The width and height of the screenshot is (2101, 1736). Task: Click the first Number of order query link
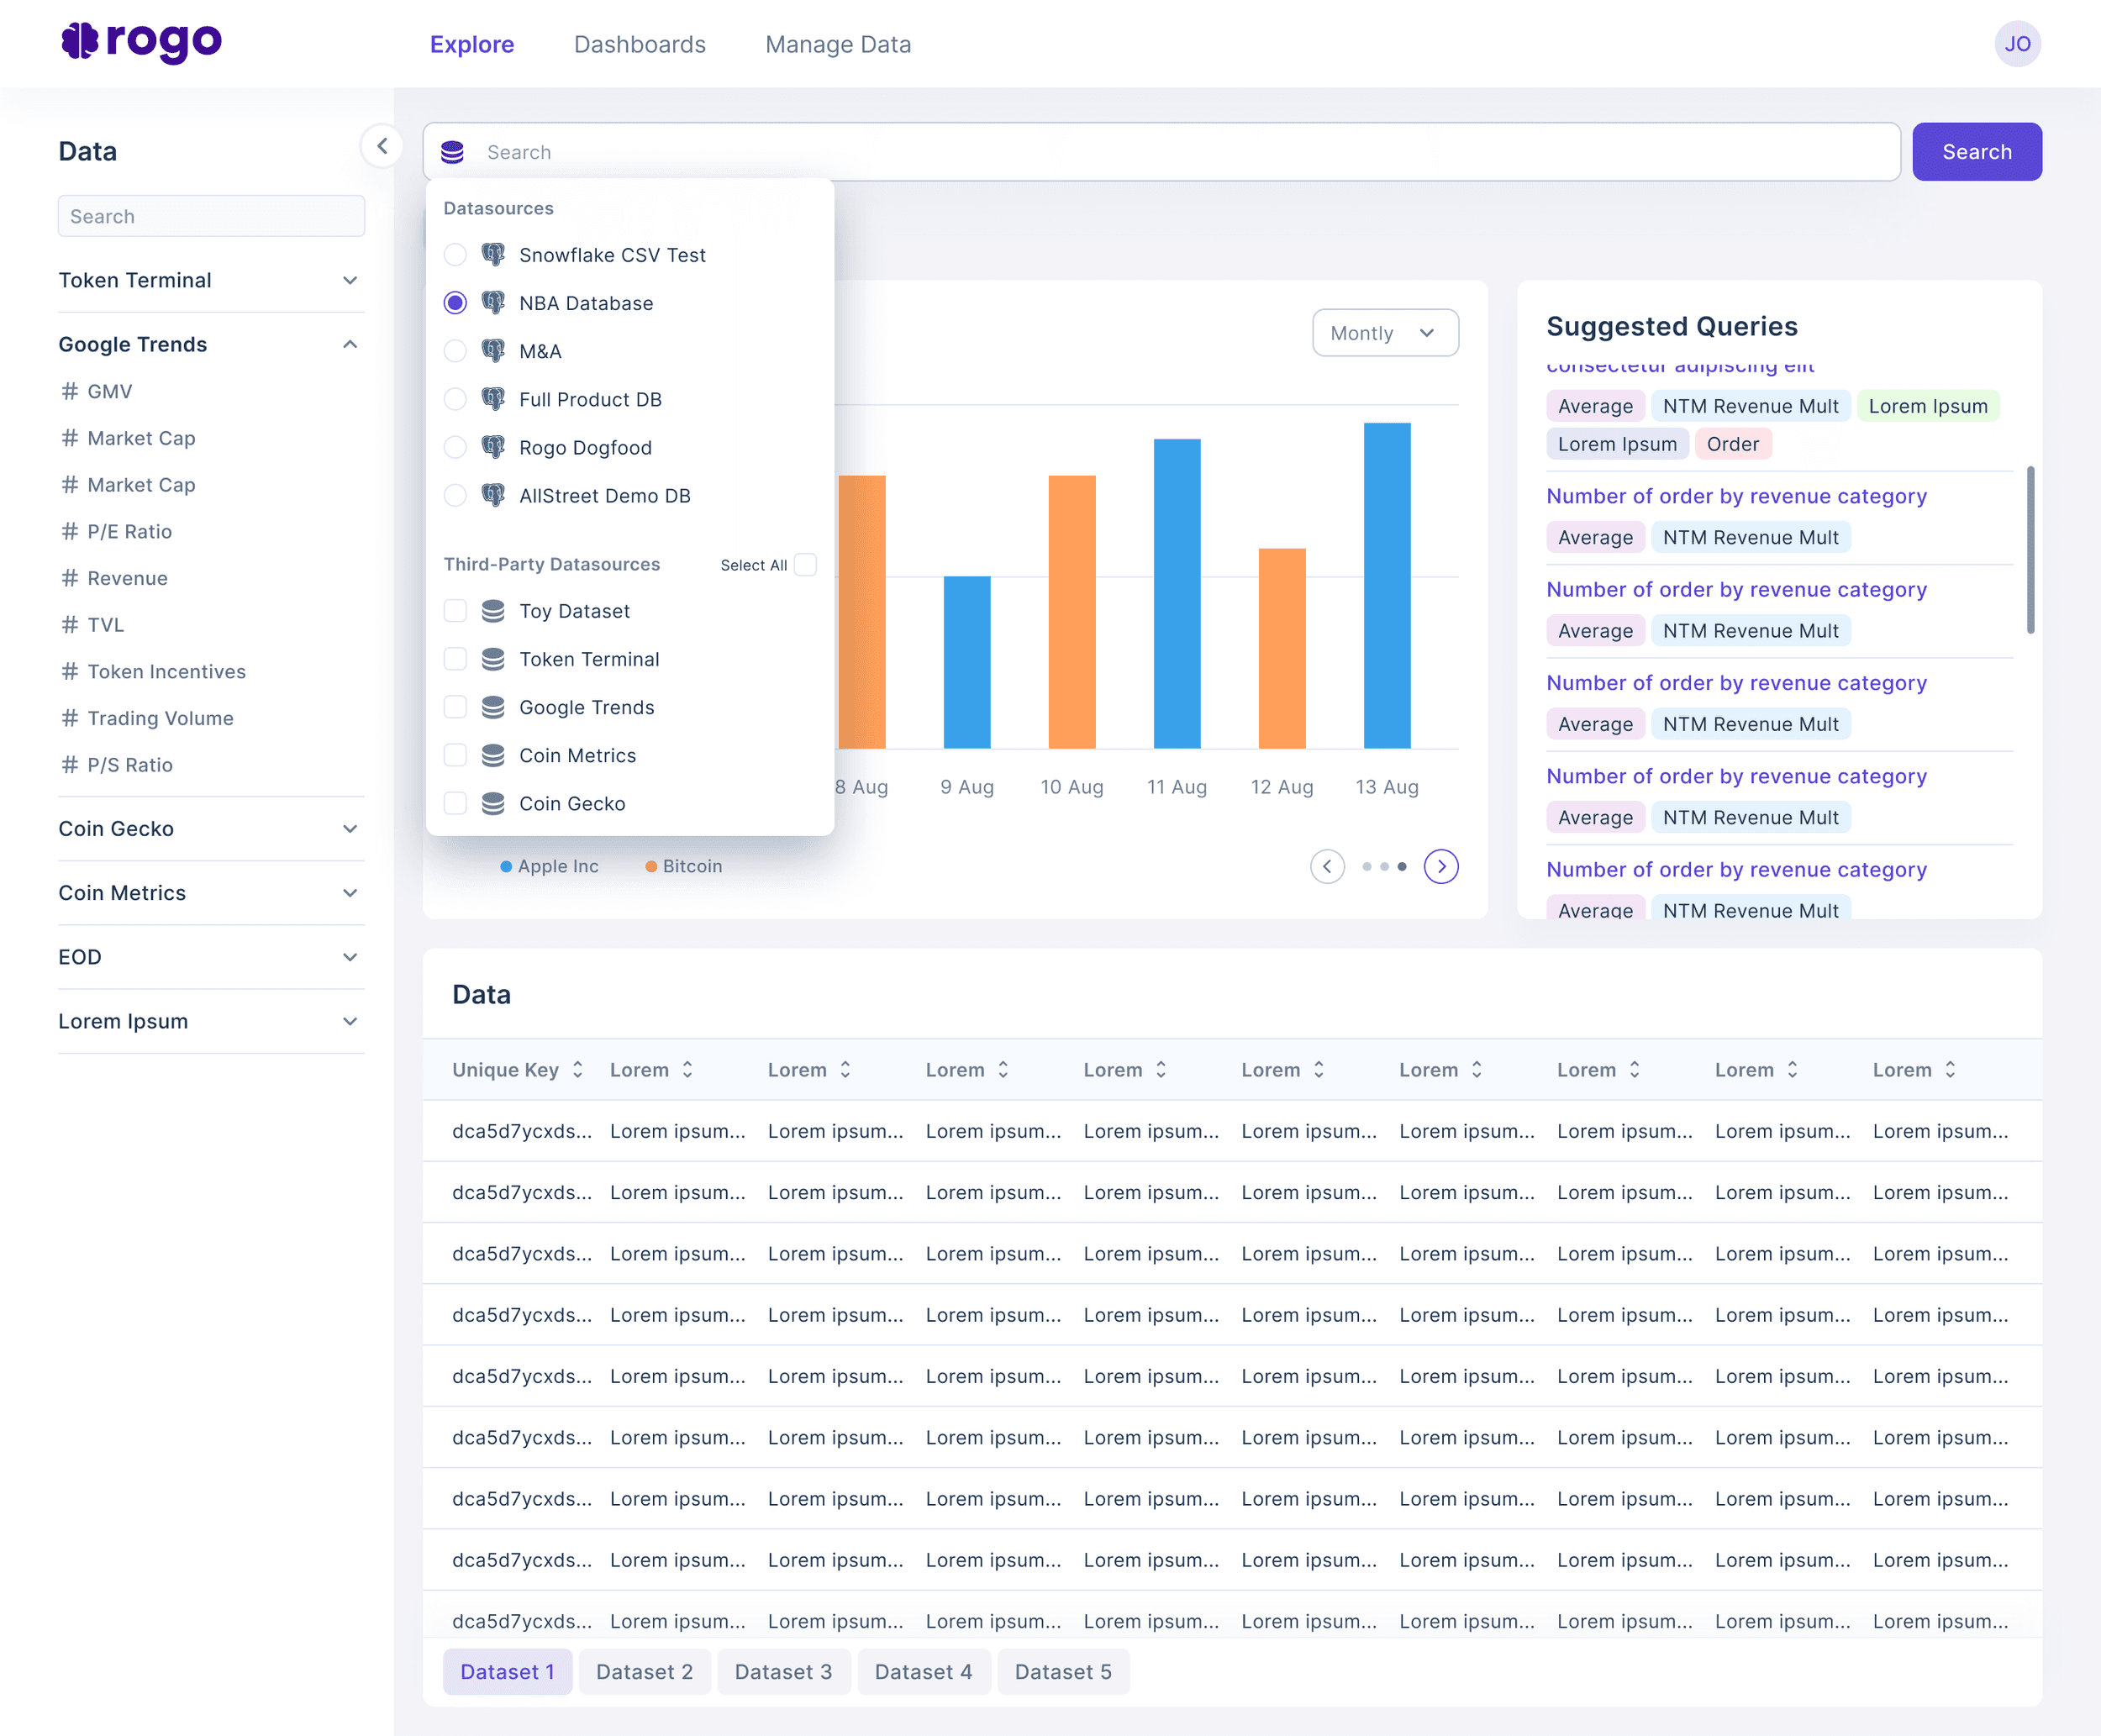click(x=1735, y=496)
